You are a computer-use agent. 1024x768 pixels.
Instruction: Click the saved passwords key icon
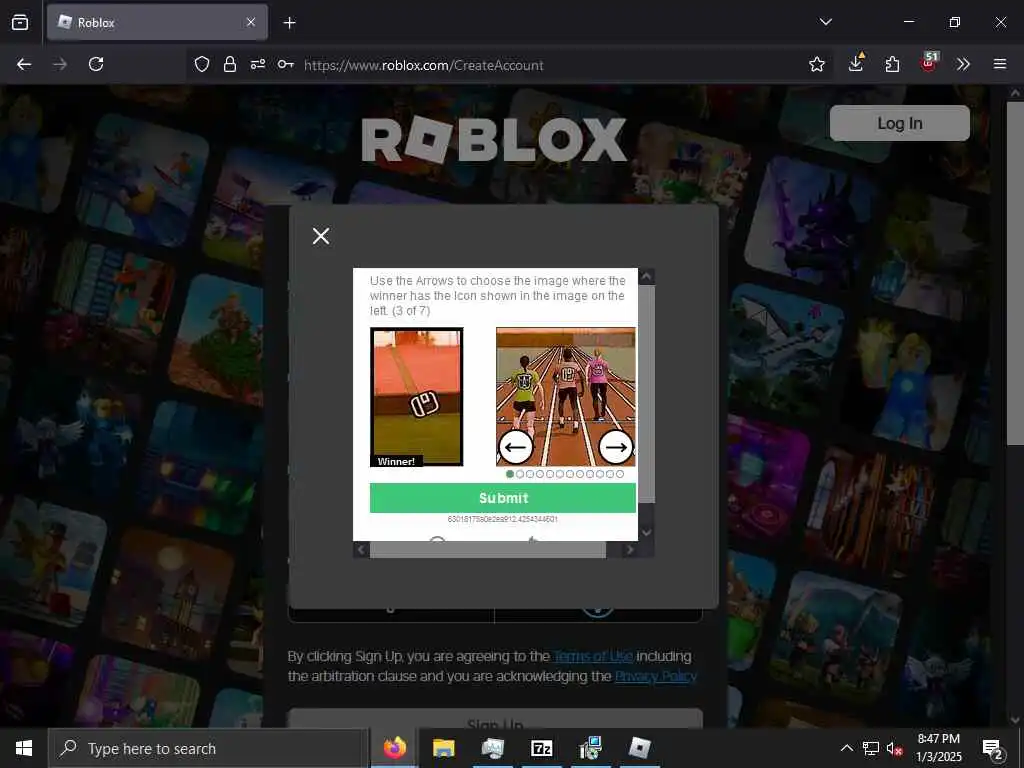click(285, 64)
